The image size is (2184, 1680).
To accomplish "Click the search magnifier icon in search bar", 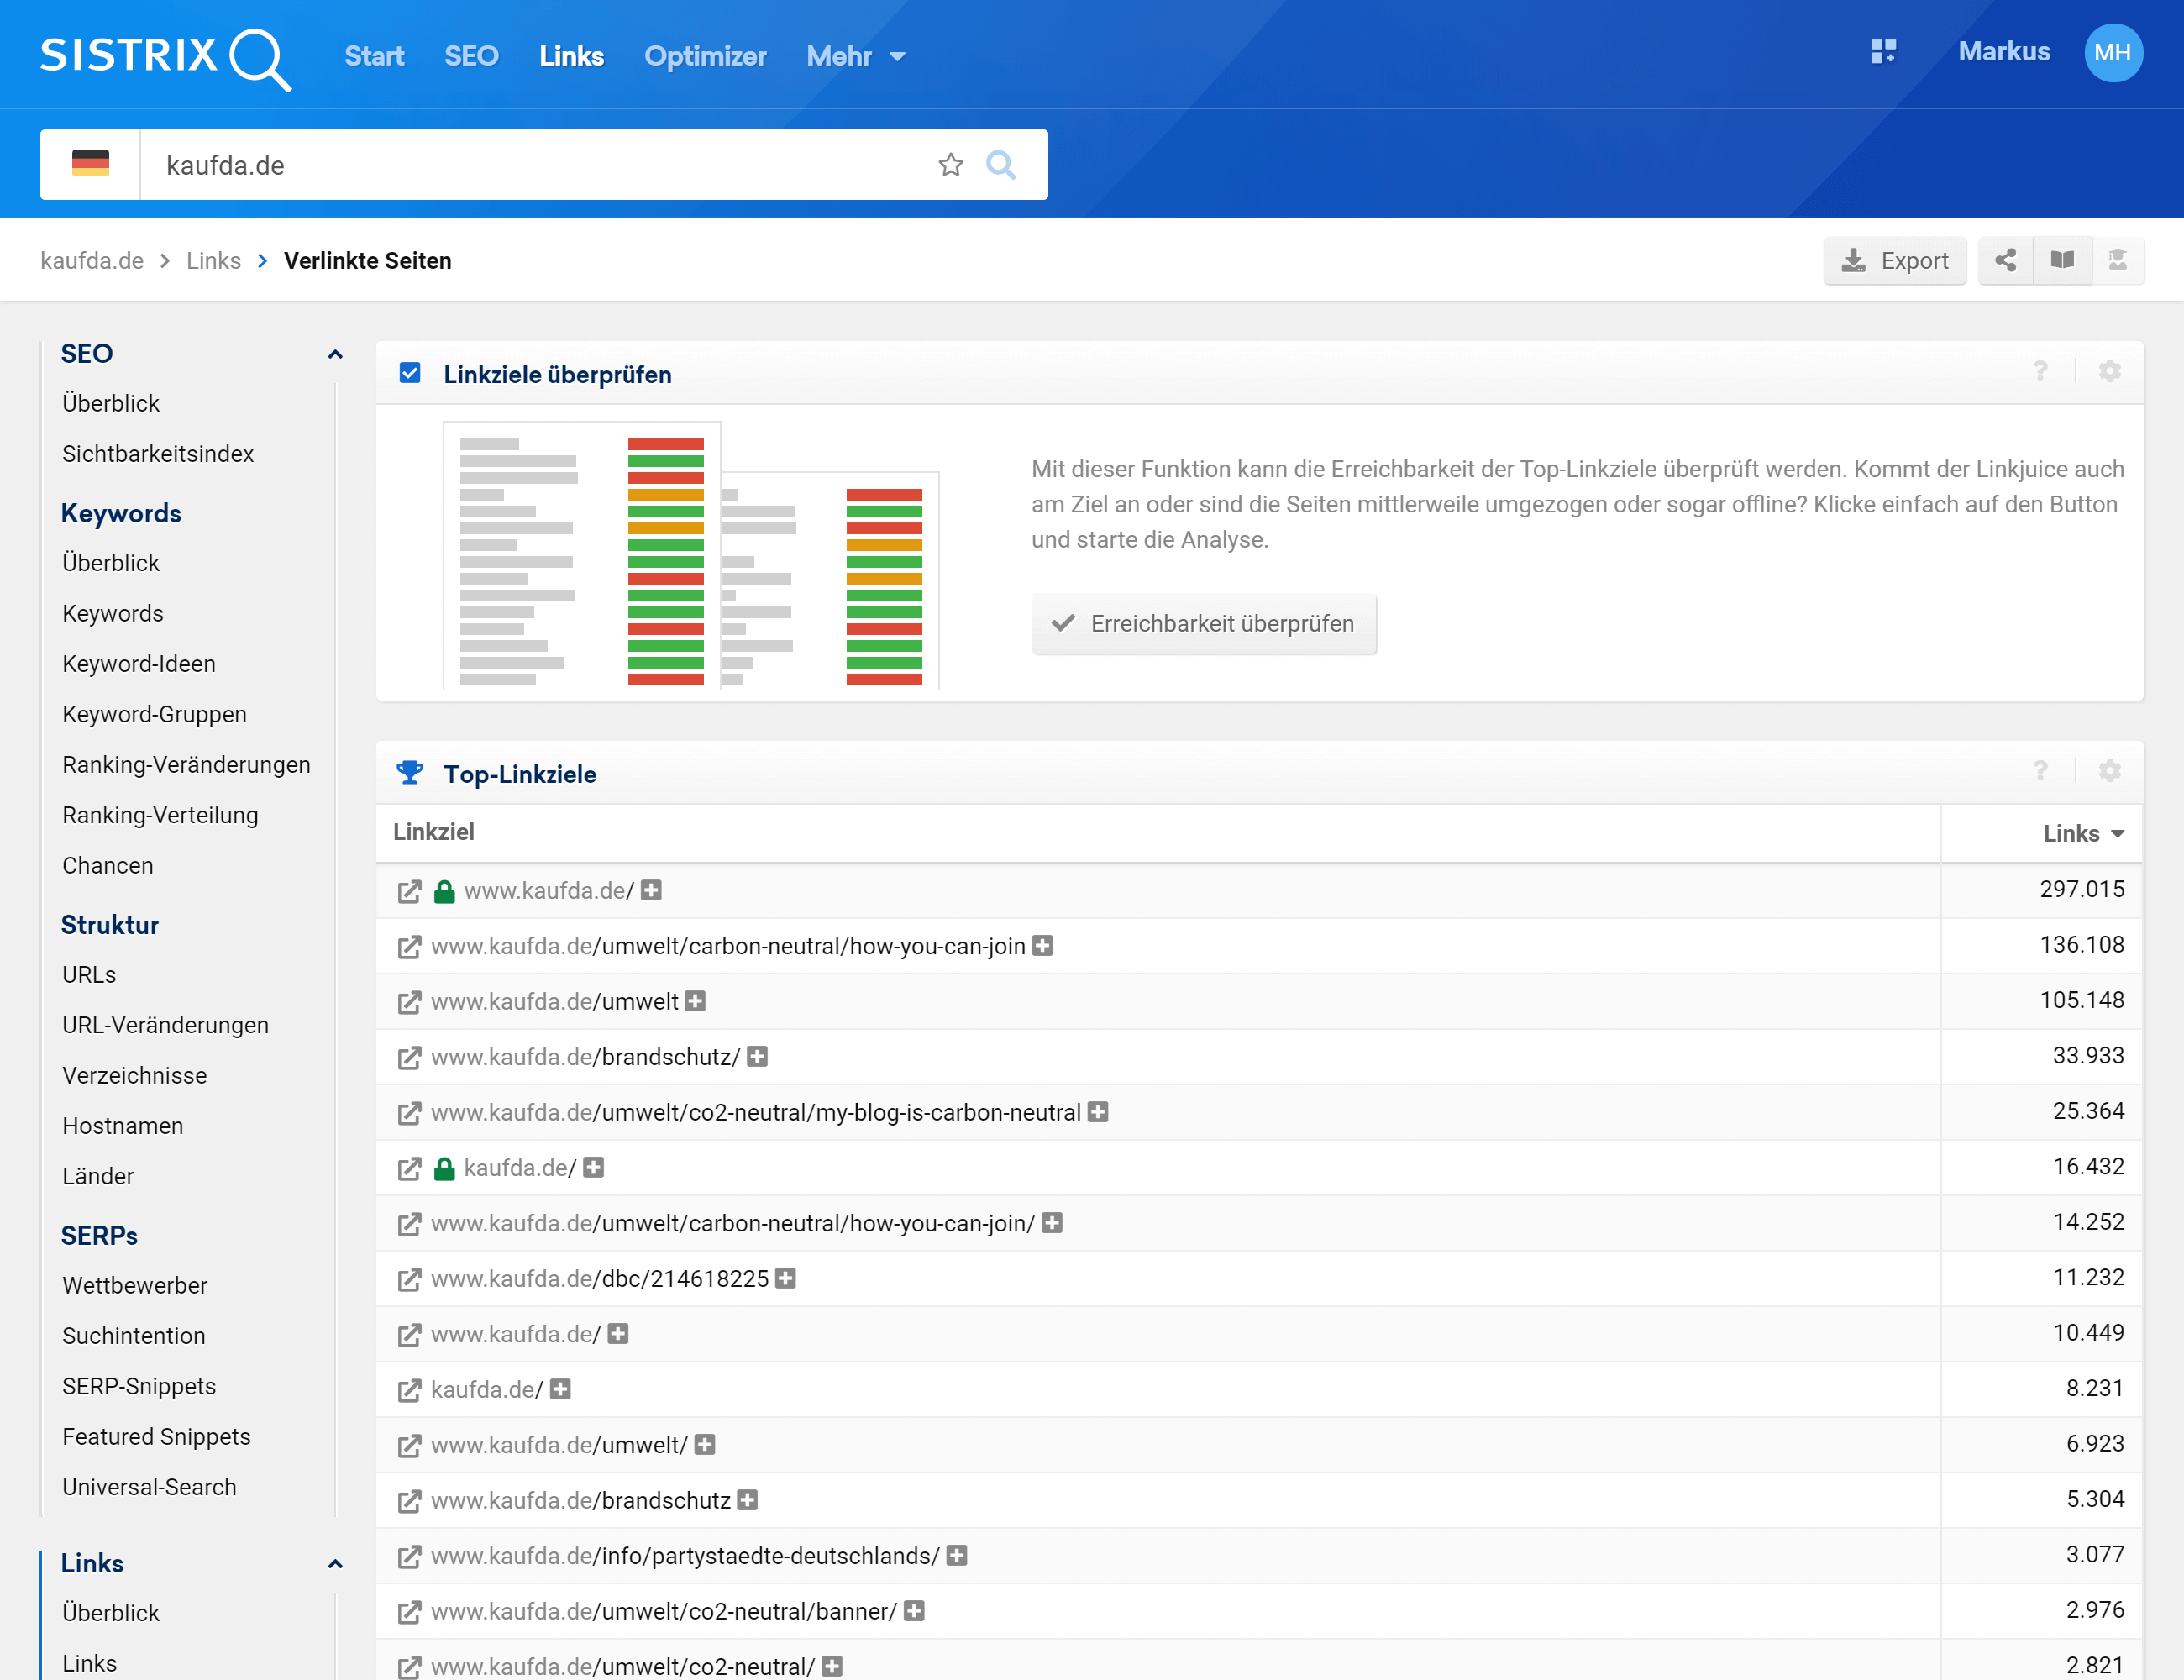I will 1000,165.
